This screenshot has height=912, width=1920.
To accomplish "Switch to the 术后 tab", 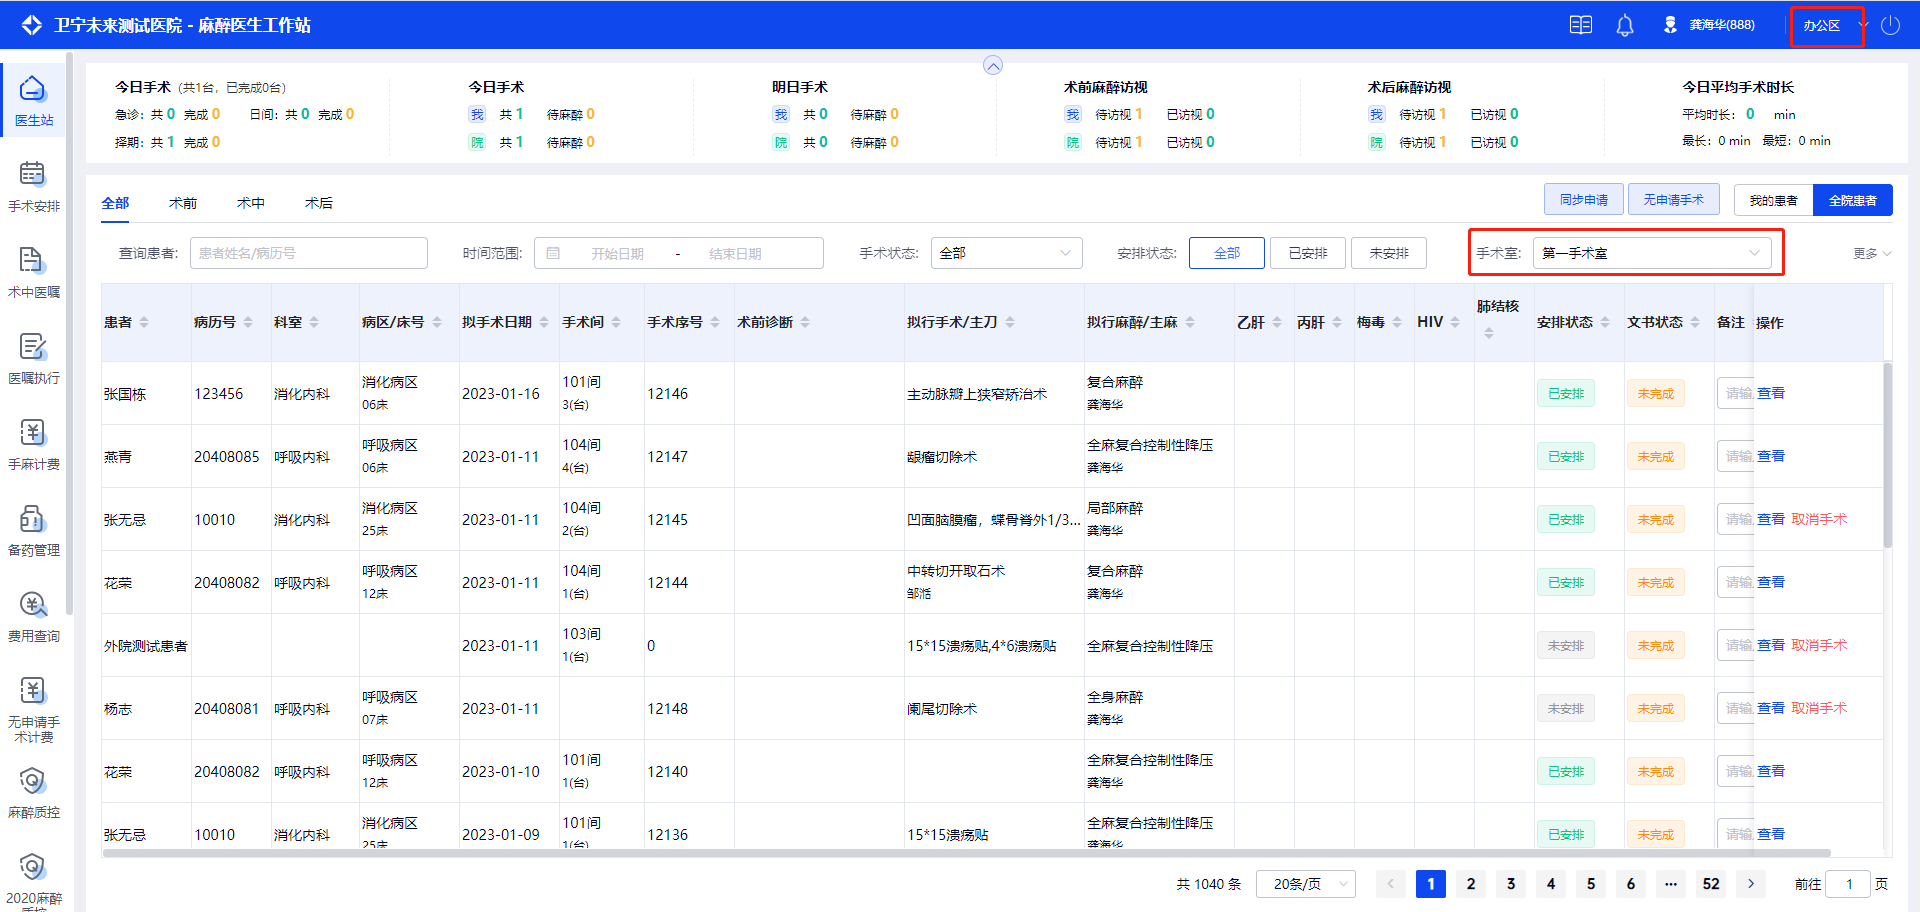I will point(319,203).
